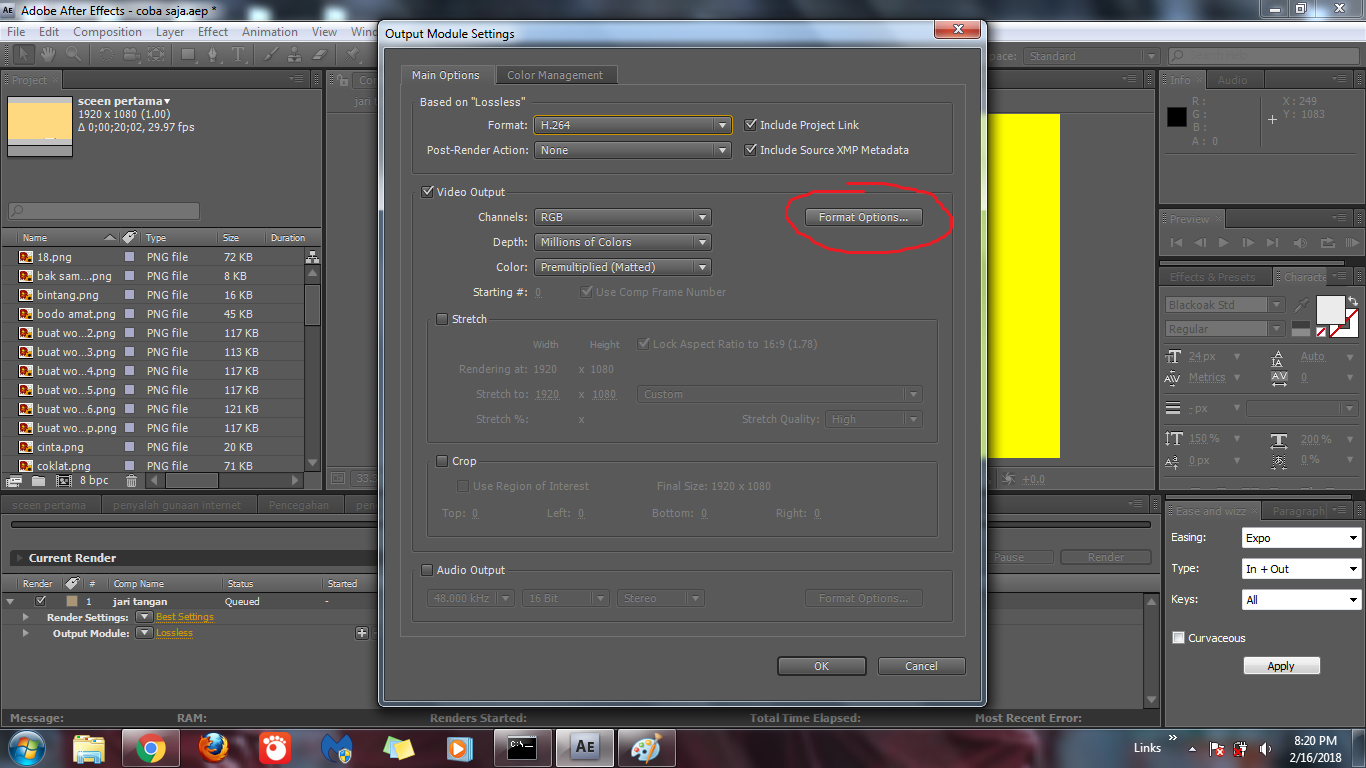Click the trash delete icon in Project panel
The width and height of the screenshot is (1366, 768).
pyautogui.click(x=131, y=481)
